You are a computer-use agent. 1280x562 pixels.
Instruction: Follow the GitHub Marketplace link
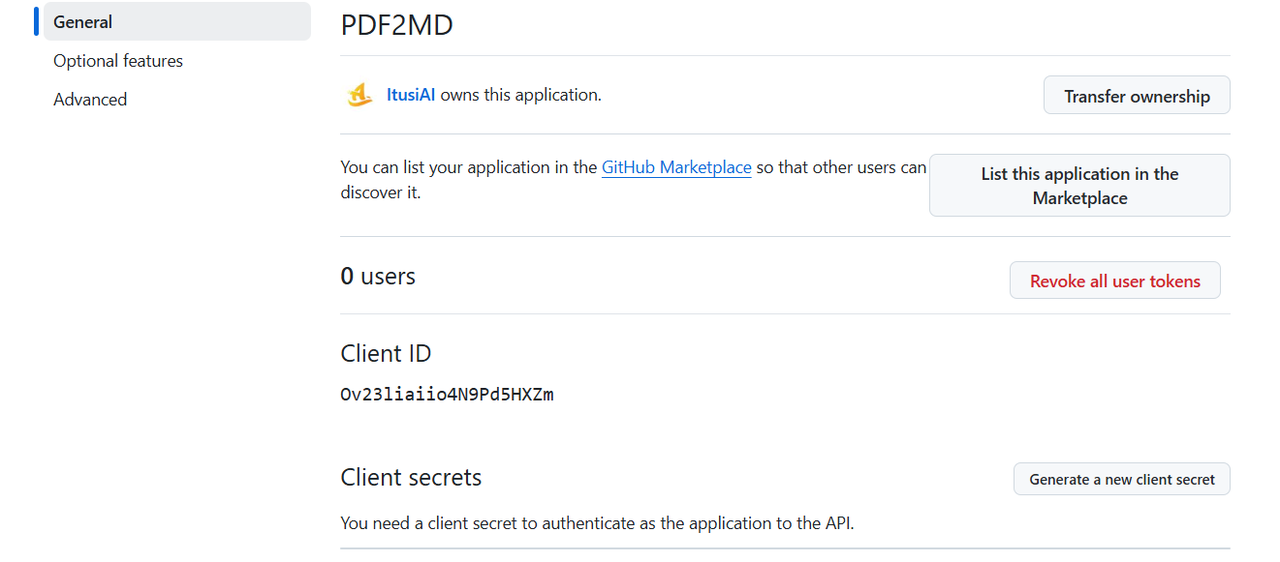click(676, 167)
